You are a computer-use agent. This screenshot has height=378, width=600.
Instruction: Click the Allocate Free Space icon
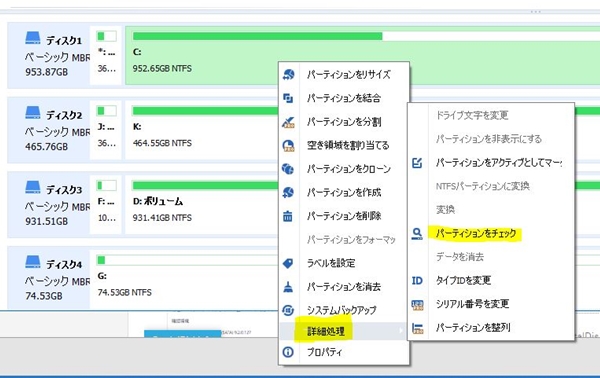(x=288, y=145)
